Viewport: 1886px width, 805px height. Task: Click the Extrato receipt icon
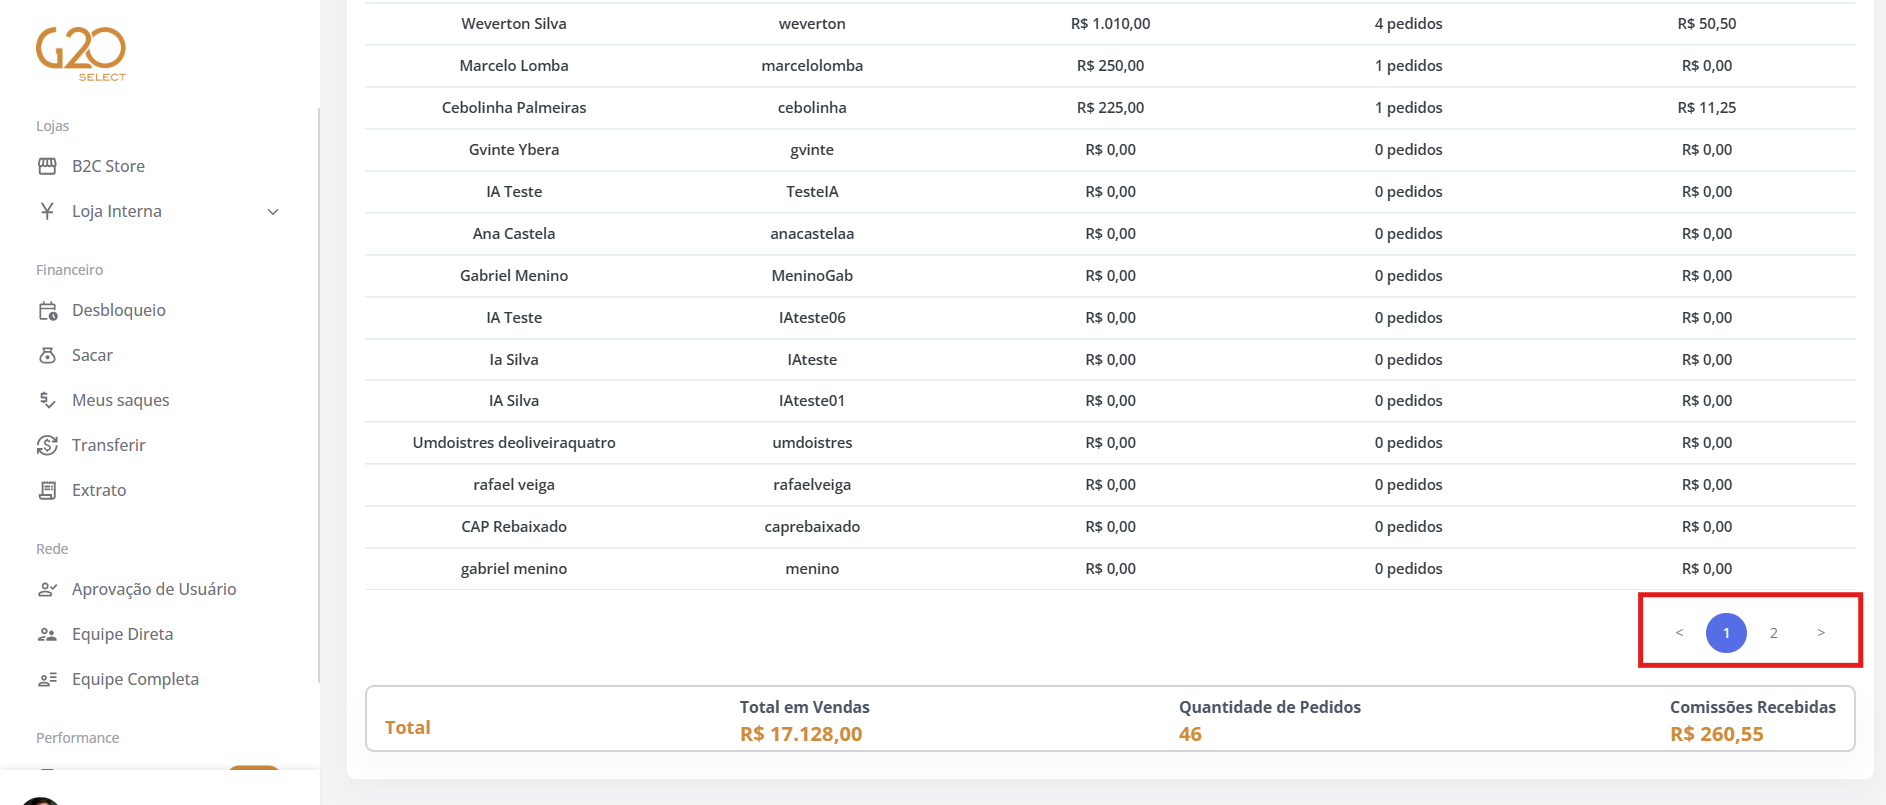pyautogui.click(x=47, y=490)
